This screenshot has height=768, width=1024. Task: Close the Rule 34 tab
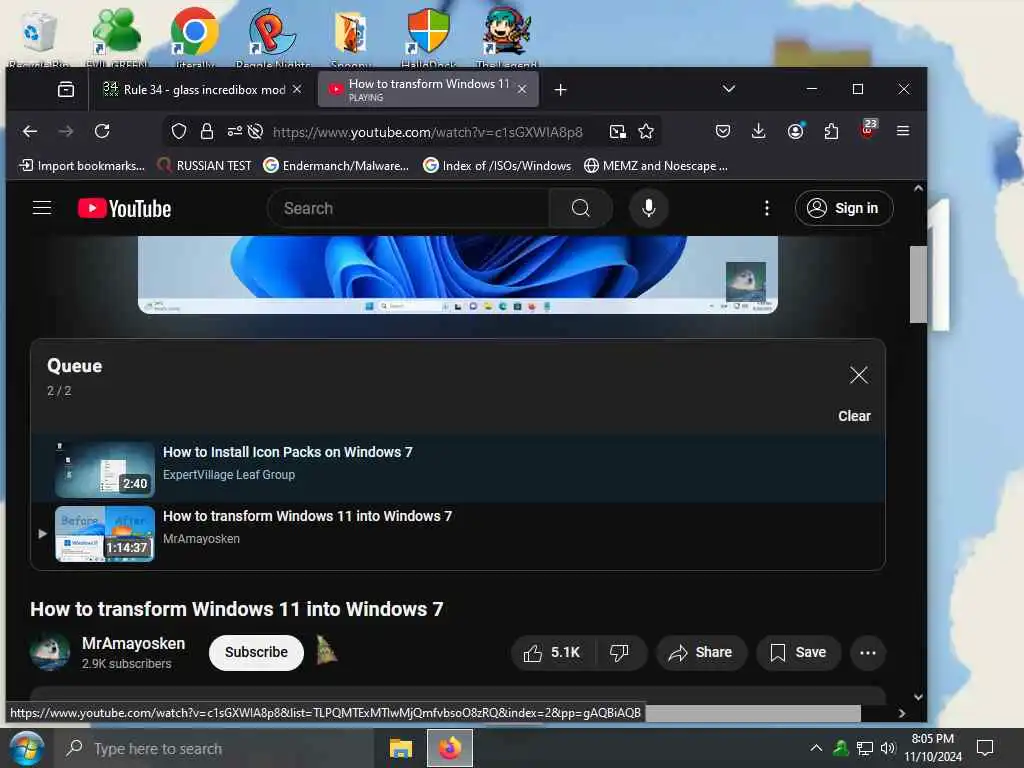(297, 89)
